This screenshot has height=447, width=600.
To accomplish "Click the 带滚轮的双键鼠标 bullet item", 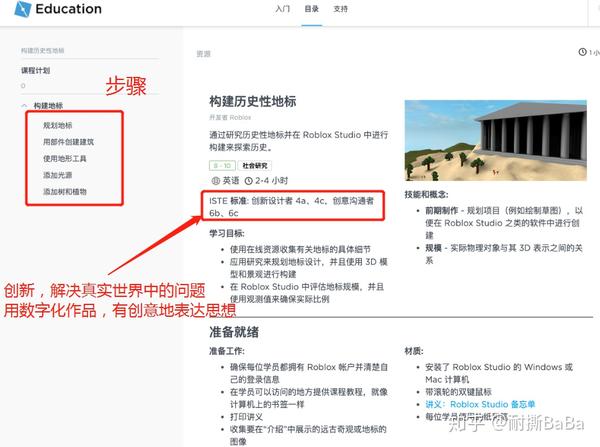I will [x=458, y=392].
